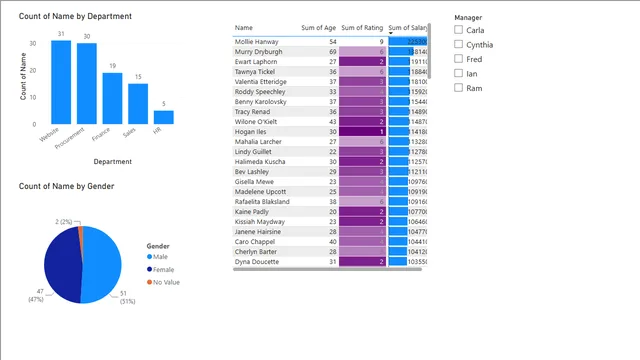
Task: Select Roddy Speechley in the table
Action: coord(260,92)
